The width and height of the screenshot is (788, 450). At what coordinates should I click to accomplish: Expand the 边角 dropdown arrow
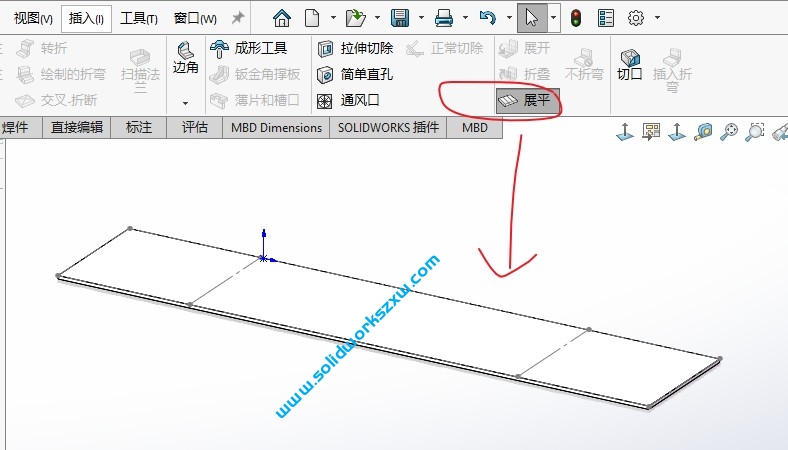[185, 103]
